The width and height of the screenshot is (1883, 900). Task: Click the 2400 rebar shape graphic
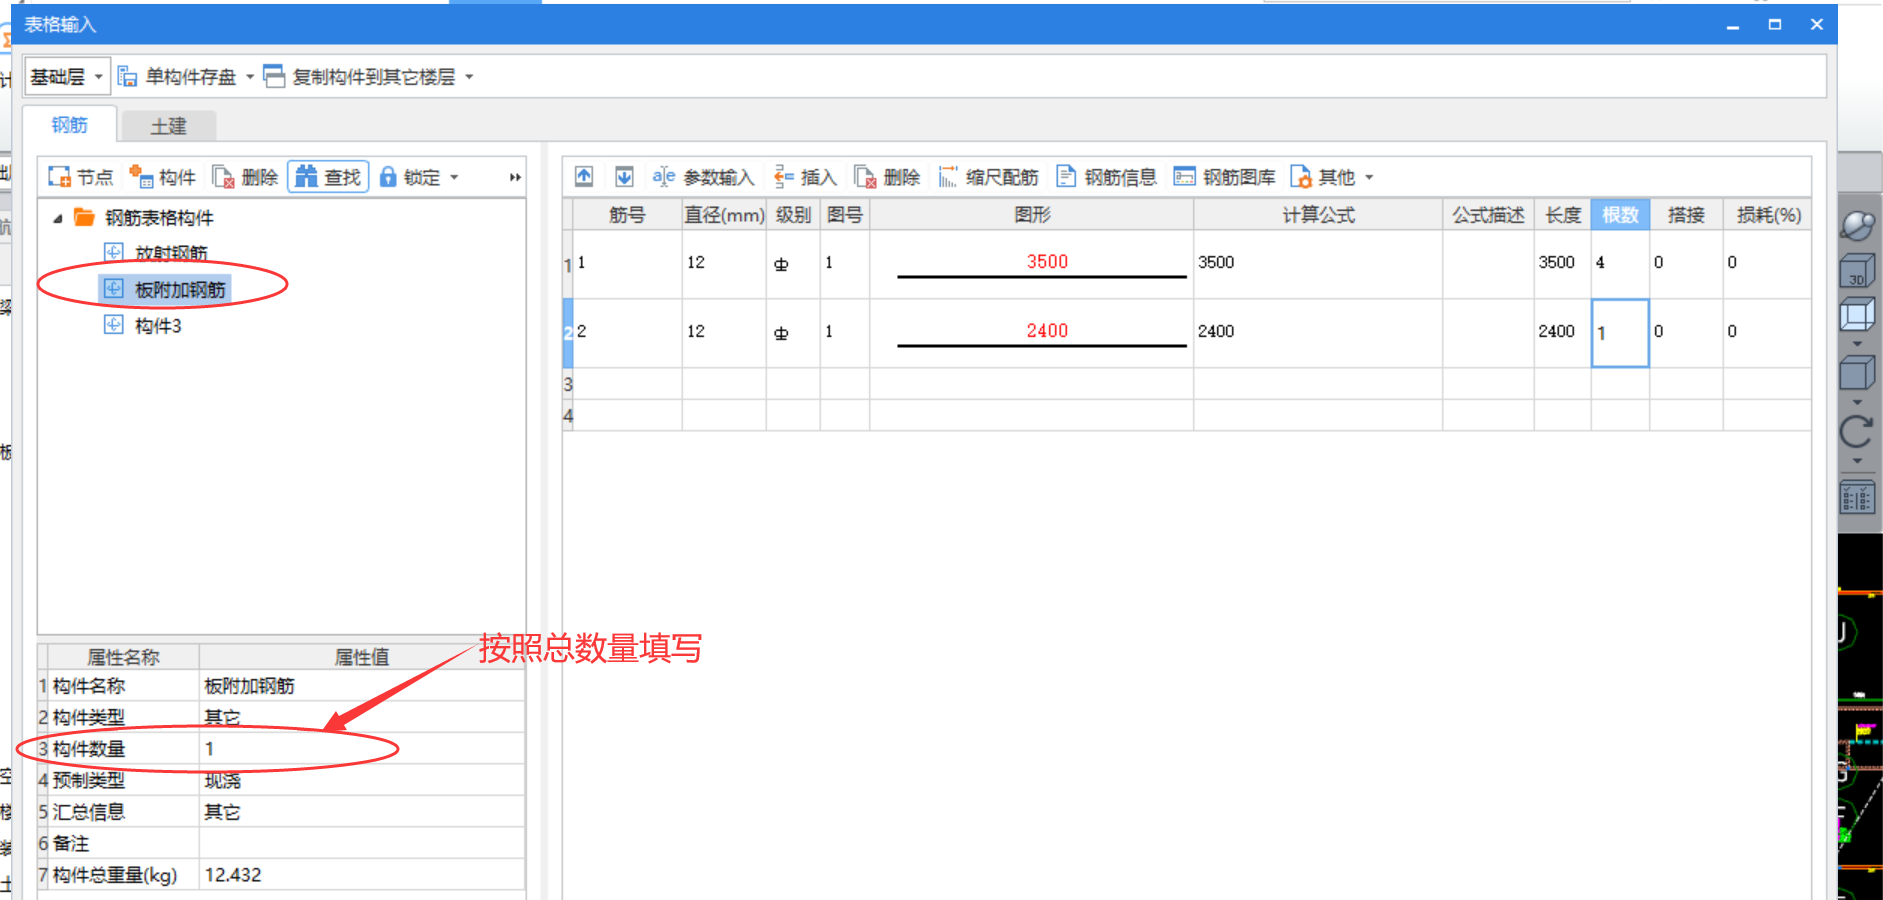tap(1042, 334)
